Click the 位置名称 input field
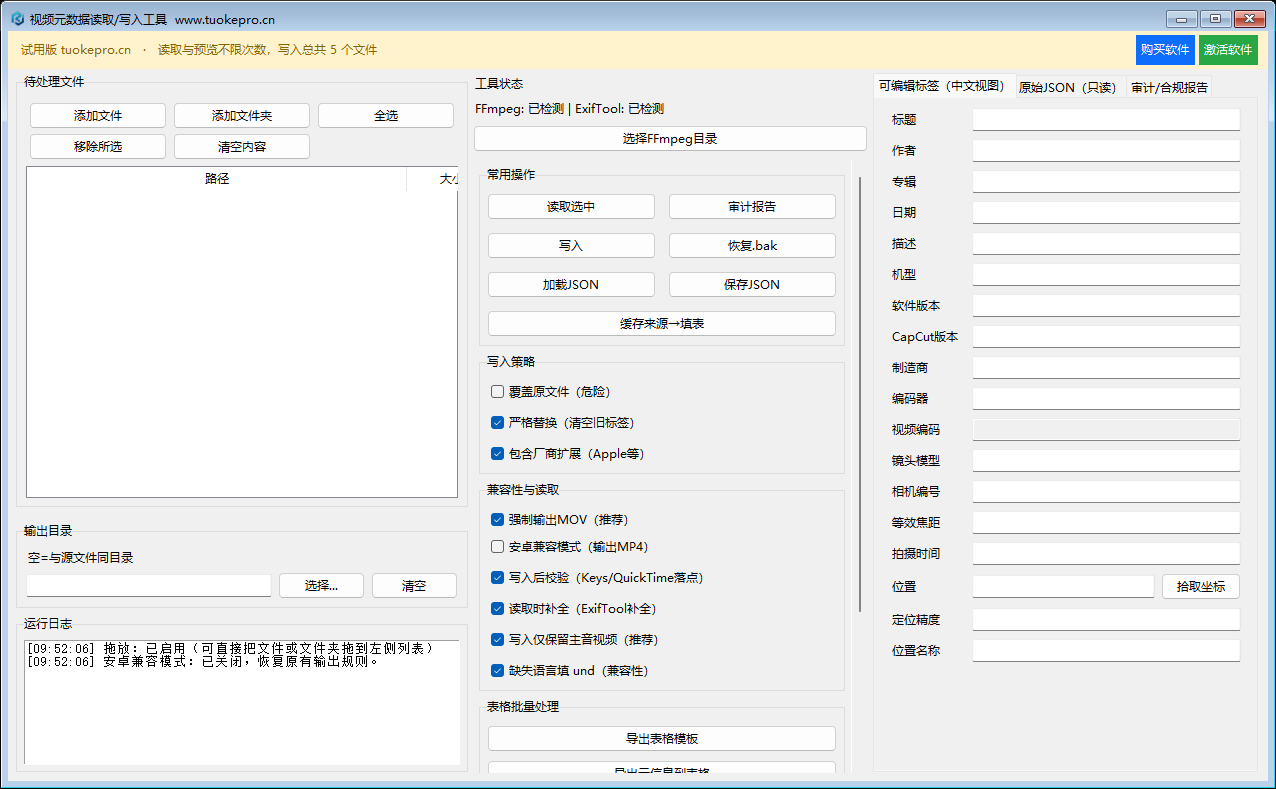1276x789 pixels. pos(1106,651)
